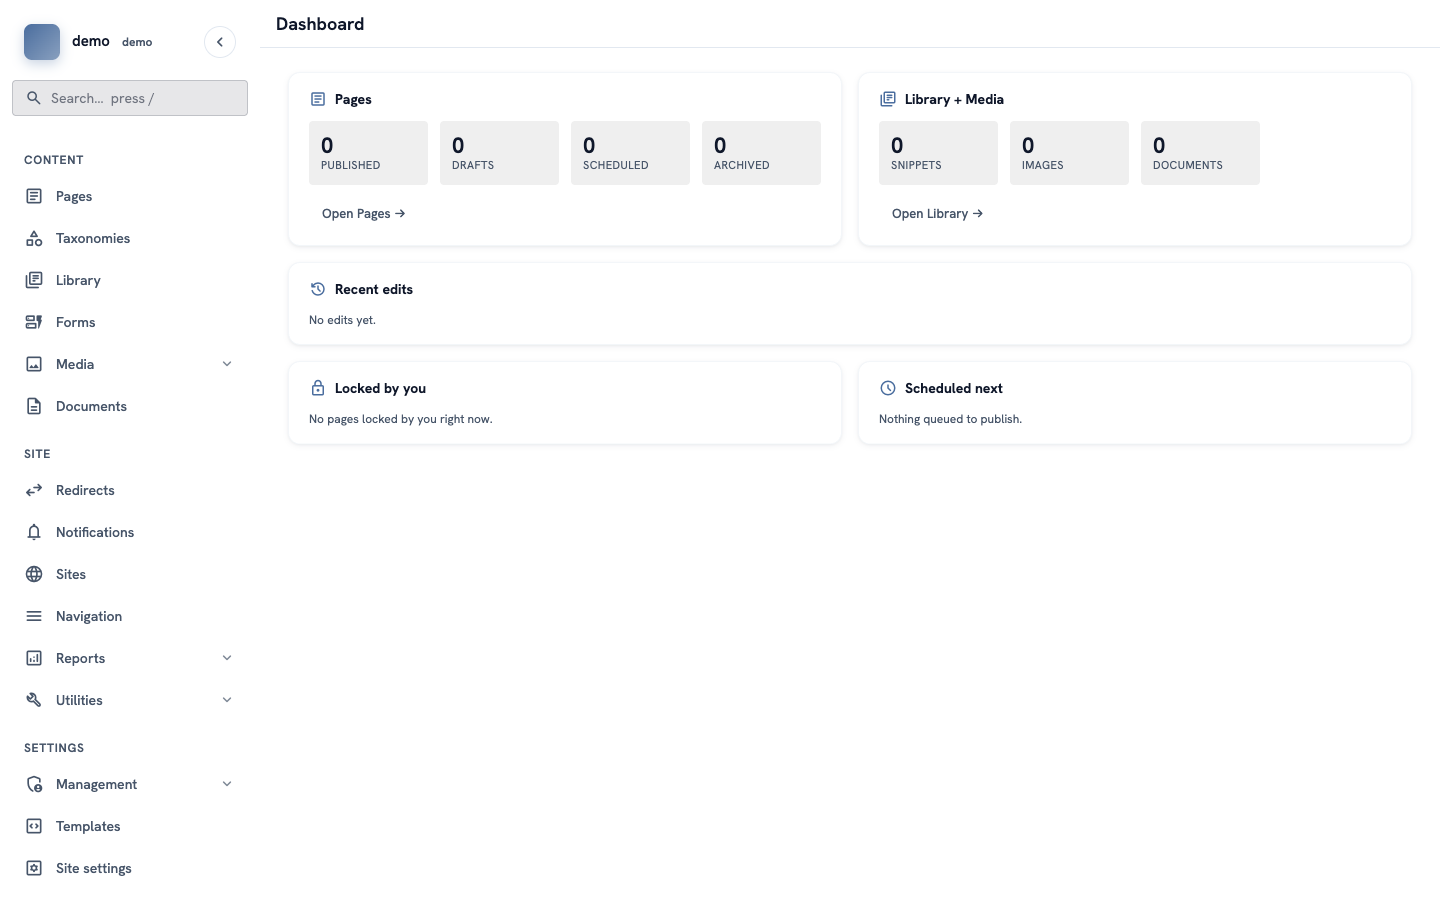Viewport: 1440px width, 900px height.
Task: Click the Pages icon in sidebar
Action: tap(34, 196)
